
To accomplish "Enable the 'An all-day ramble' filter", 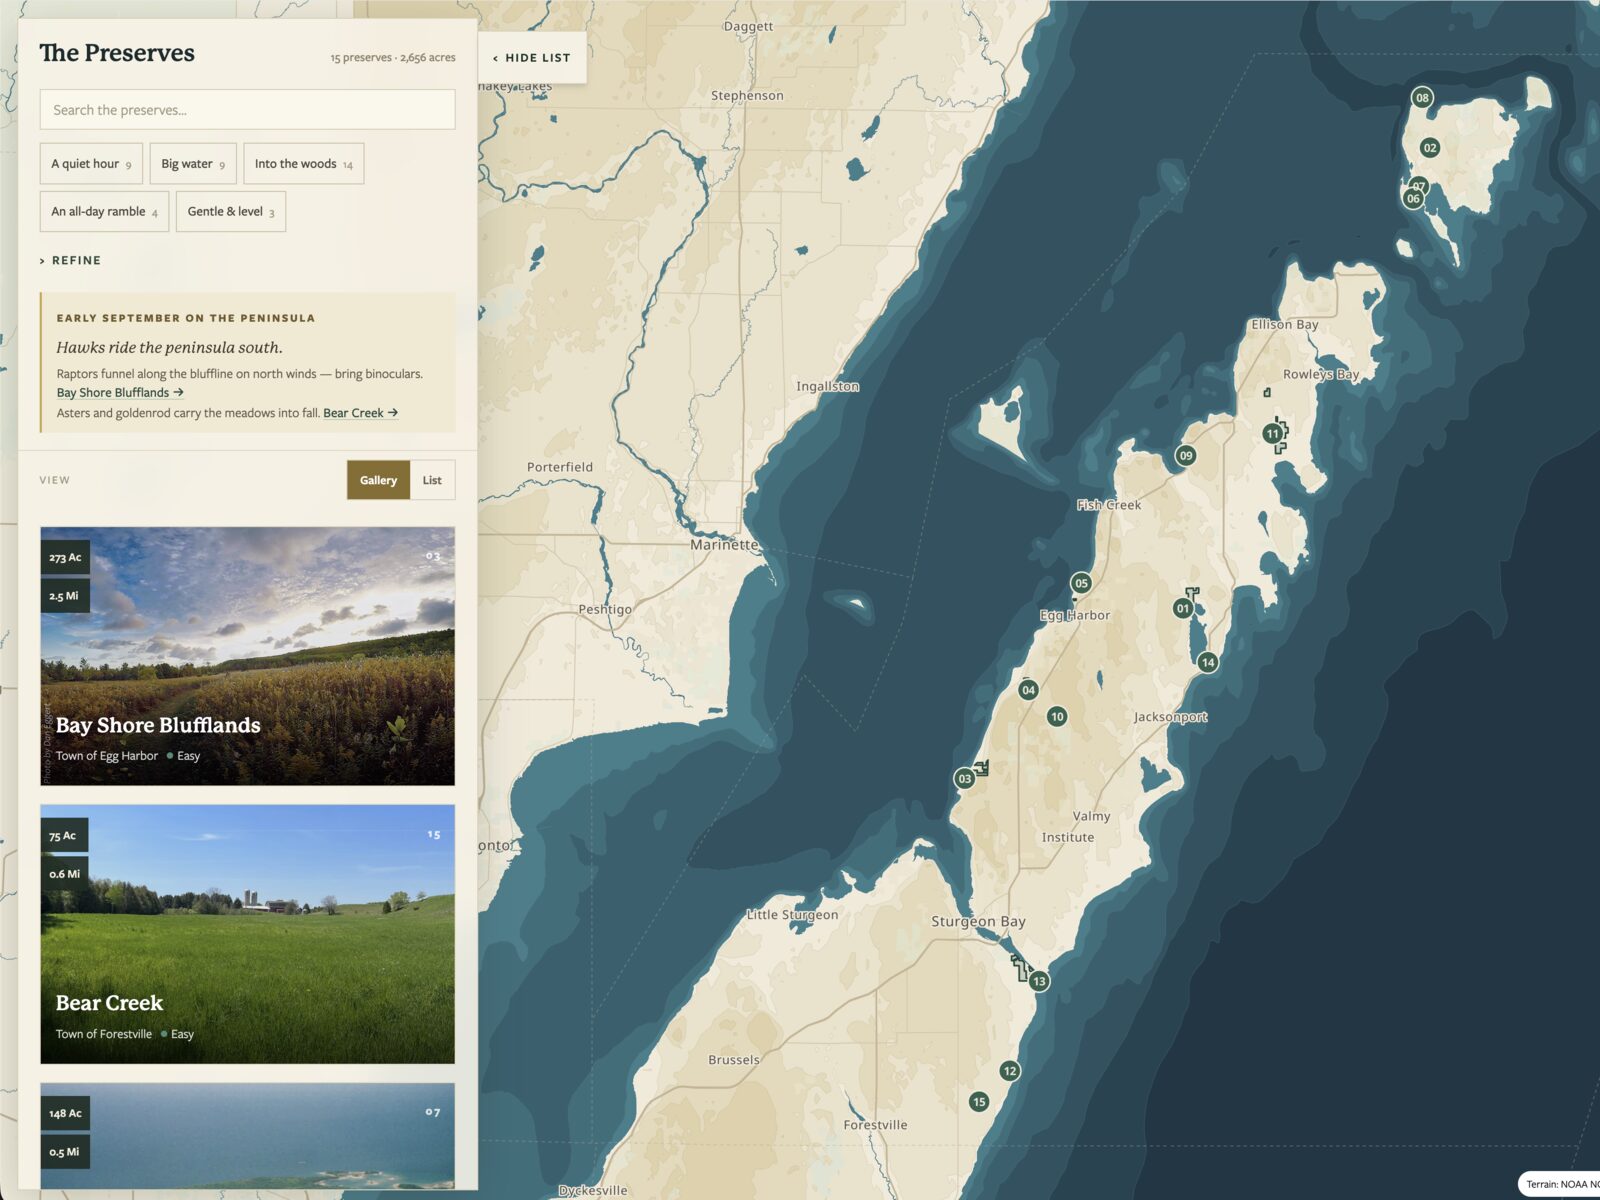I will [104, 212].
